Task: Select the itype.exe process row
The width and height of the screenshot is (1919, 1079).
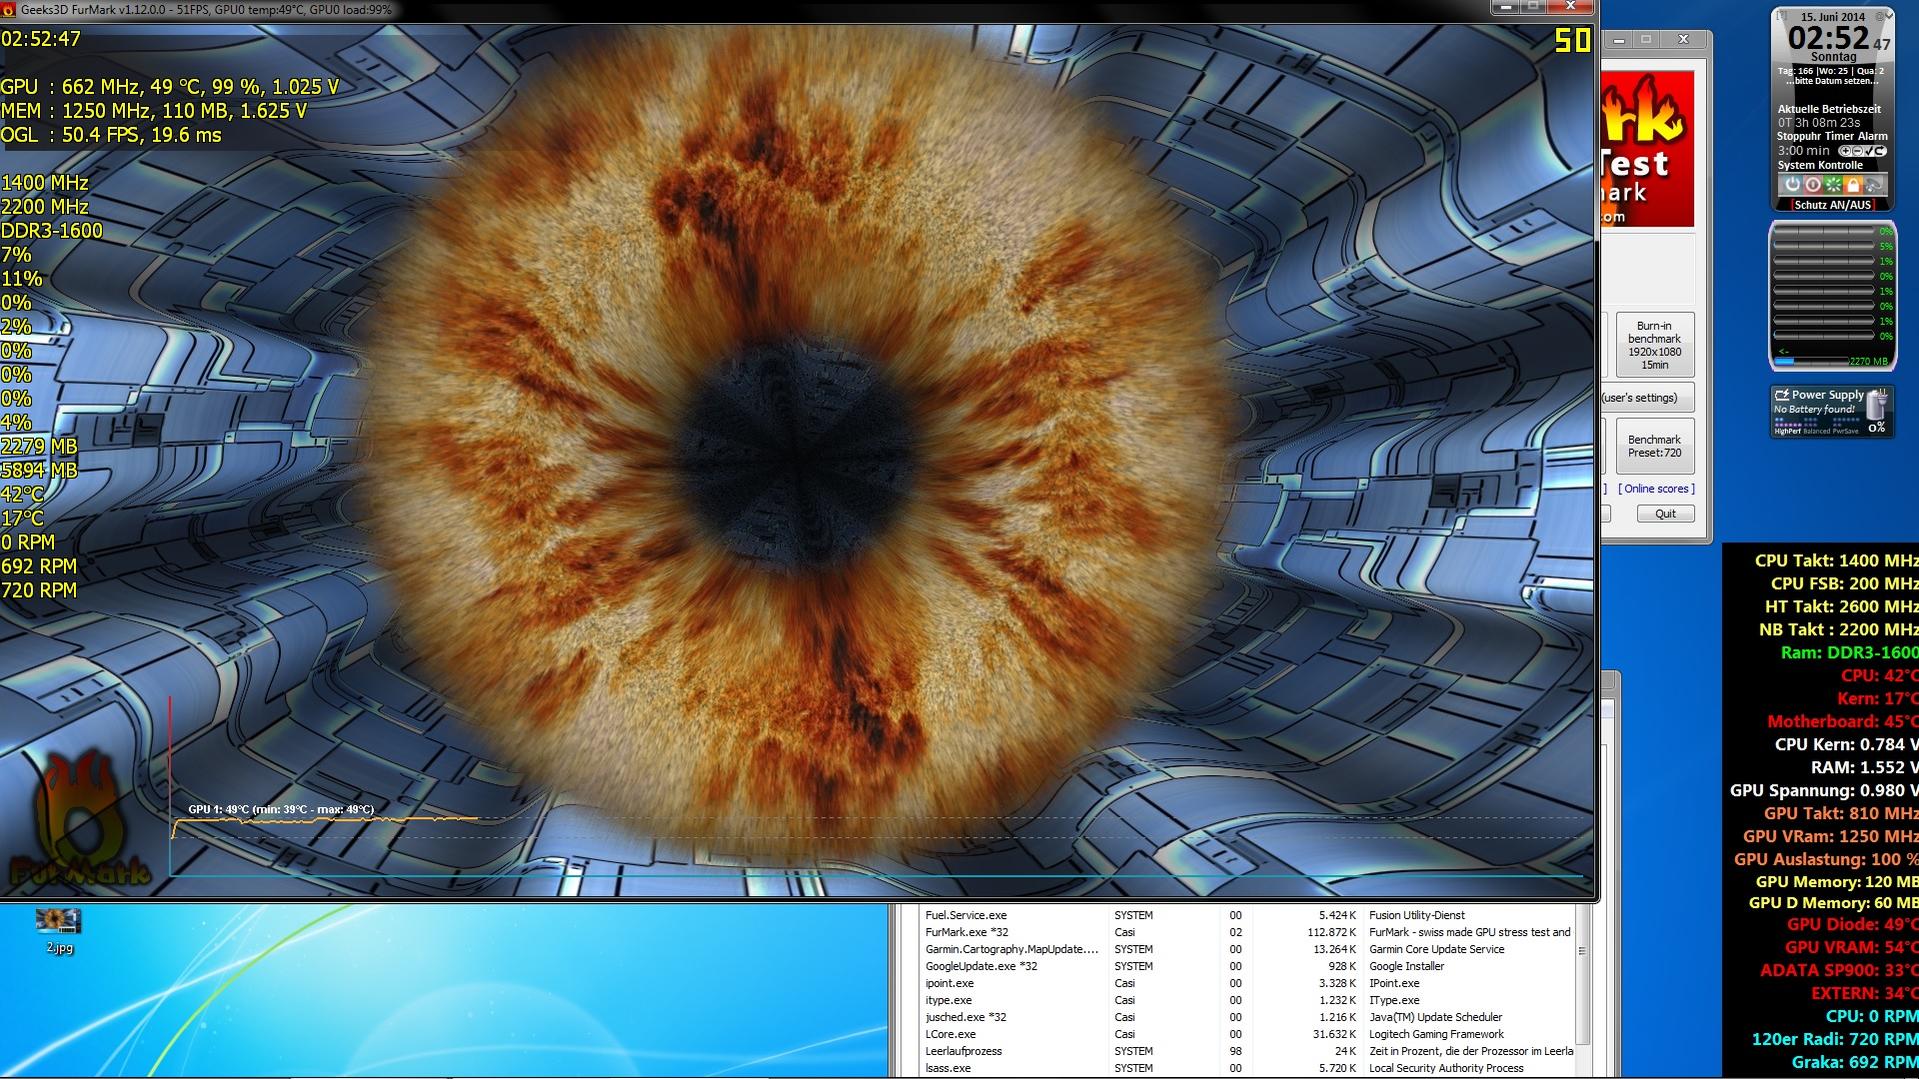Action: (1247, 1000)
